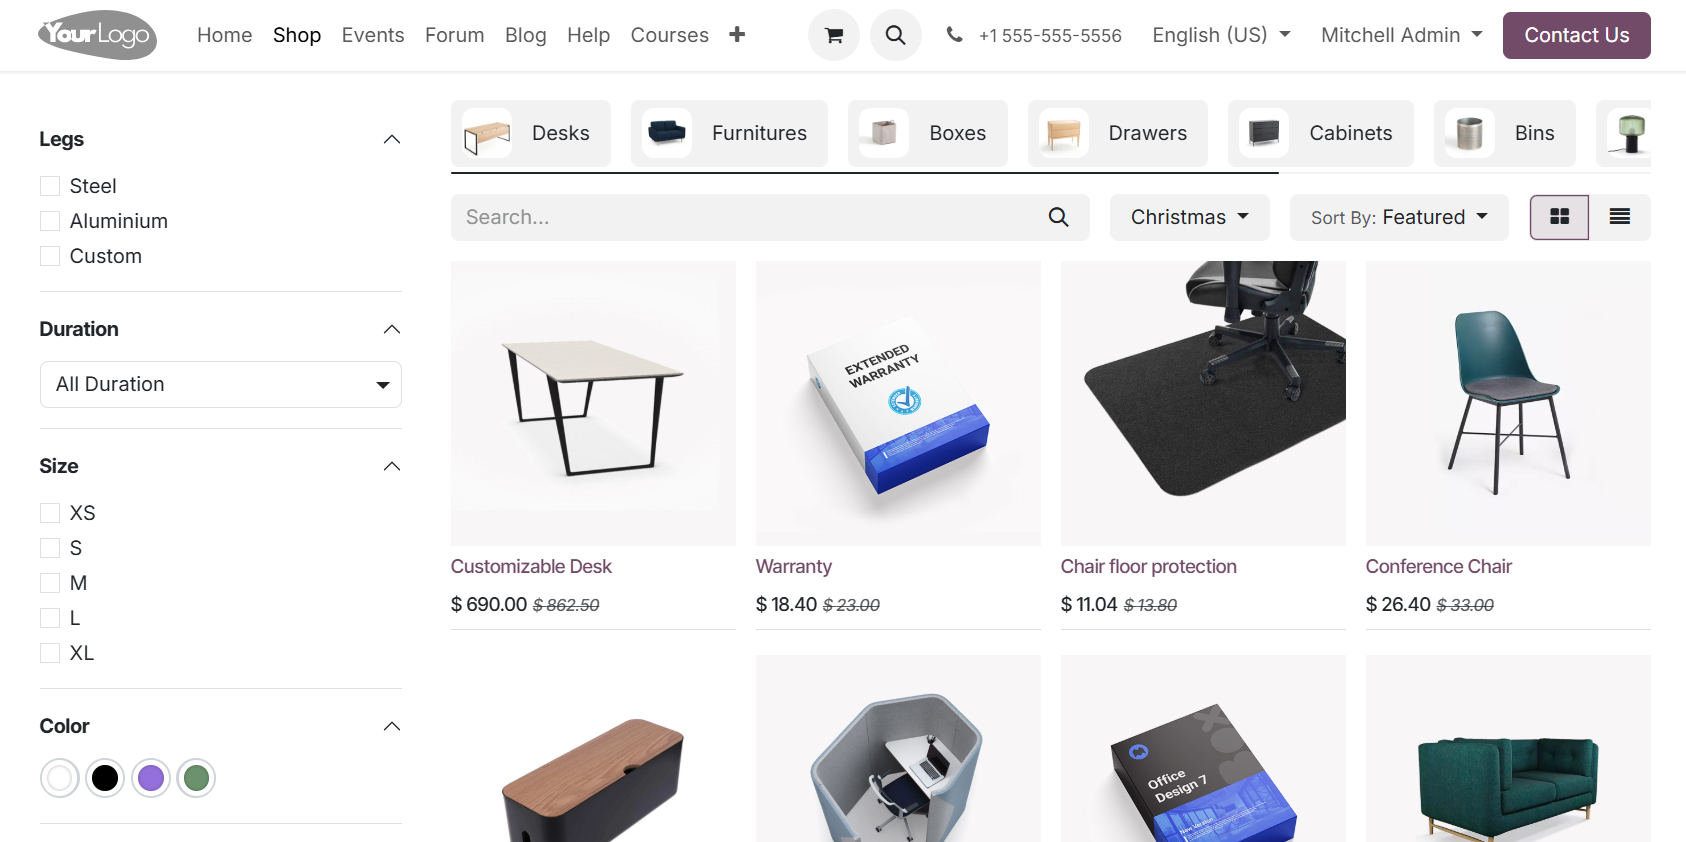
Task: Enable the XL size filter
Action: (x=50, y=653)
